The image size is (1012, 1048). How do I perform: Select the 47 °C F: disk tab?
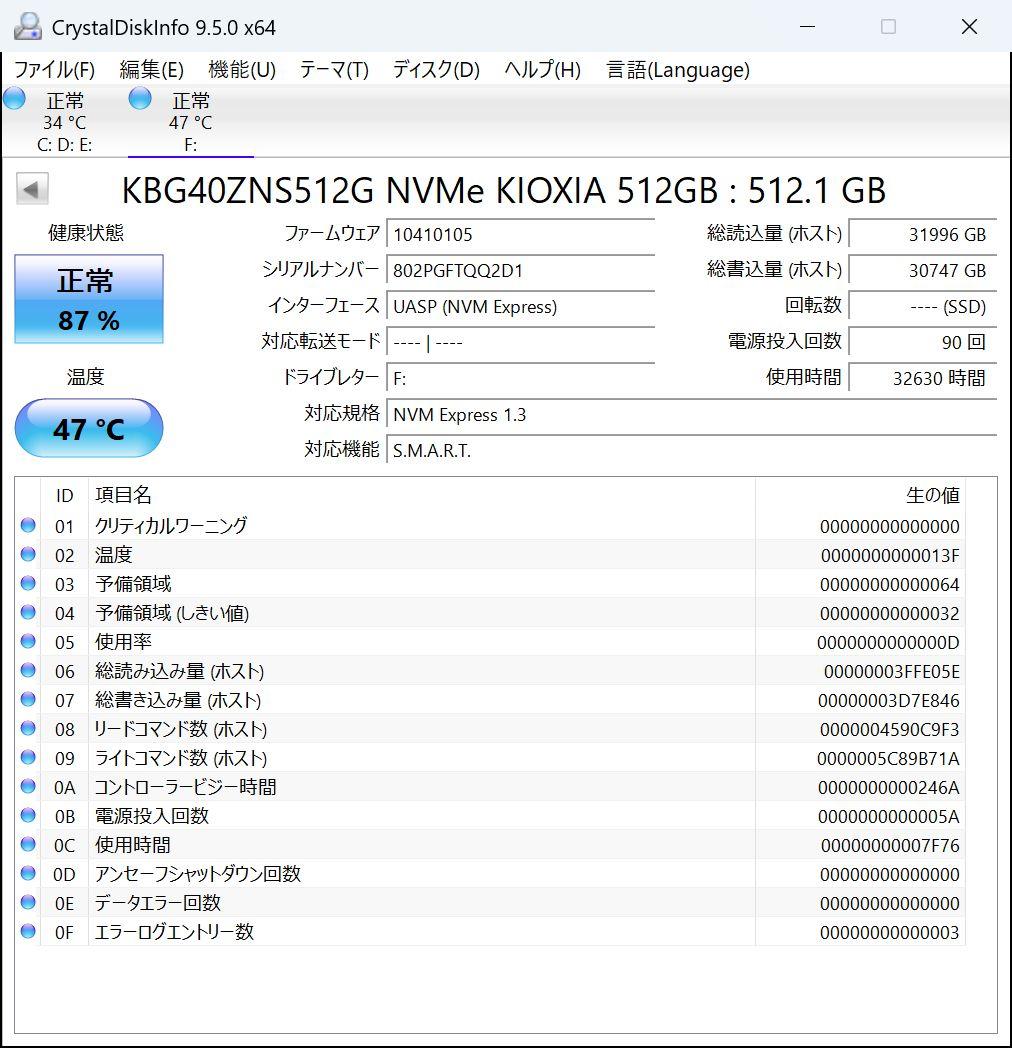point(191,121)
